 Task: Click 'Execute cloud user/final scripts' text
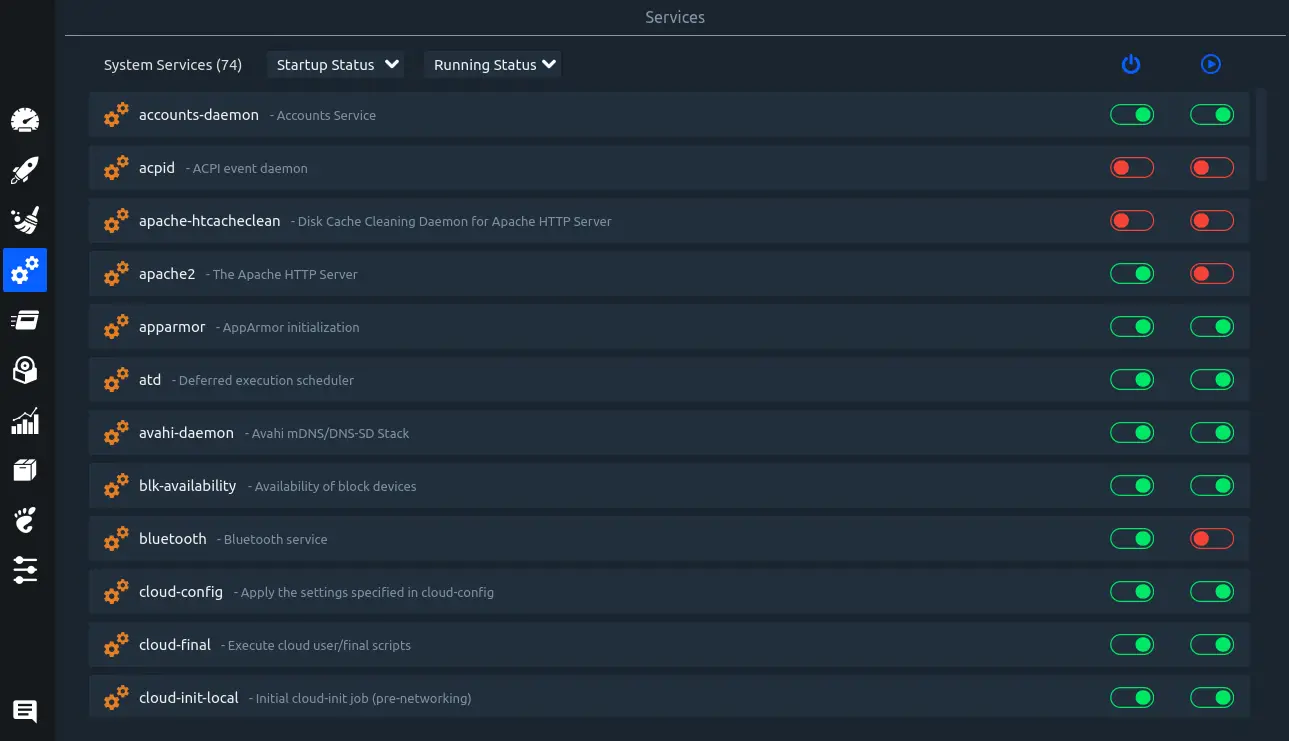pyautogui.click(x=319, y=645)
